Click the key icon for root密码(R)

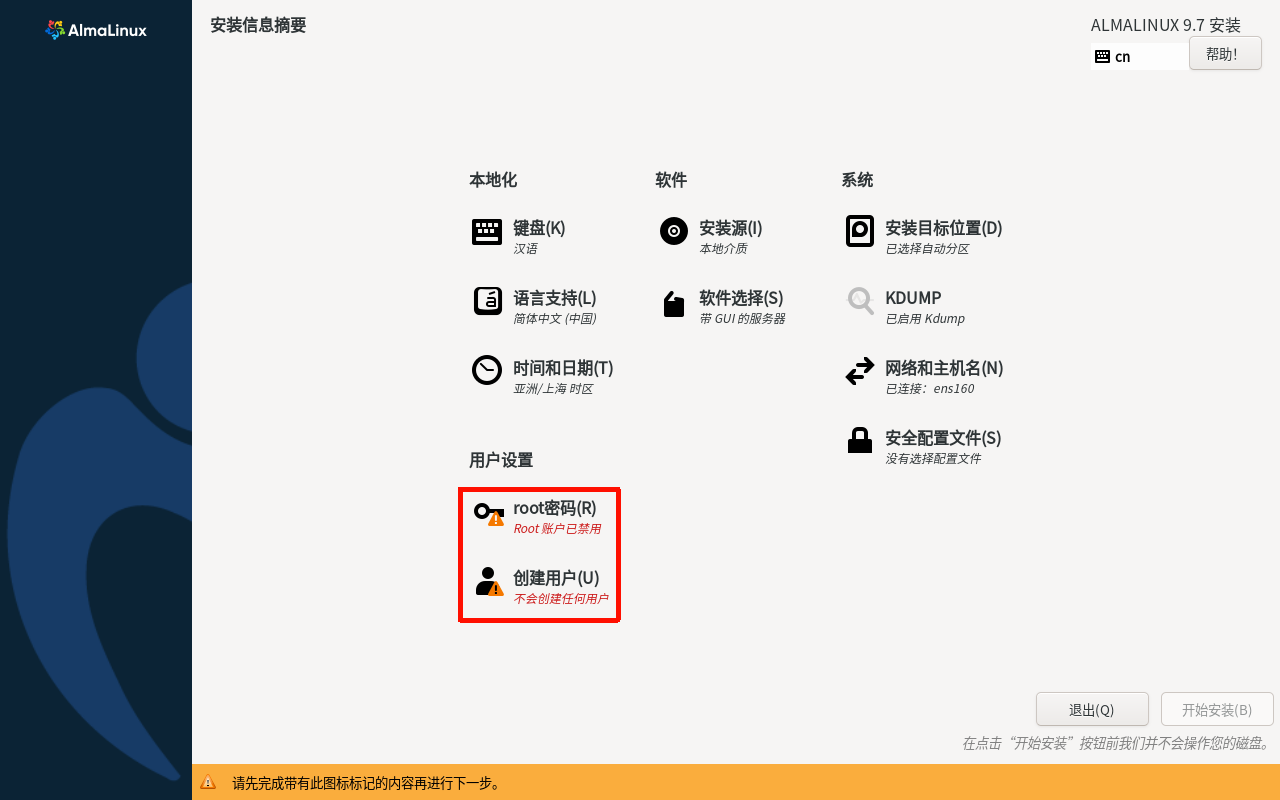coord(489,514)
